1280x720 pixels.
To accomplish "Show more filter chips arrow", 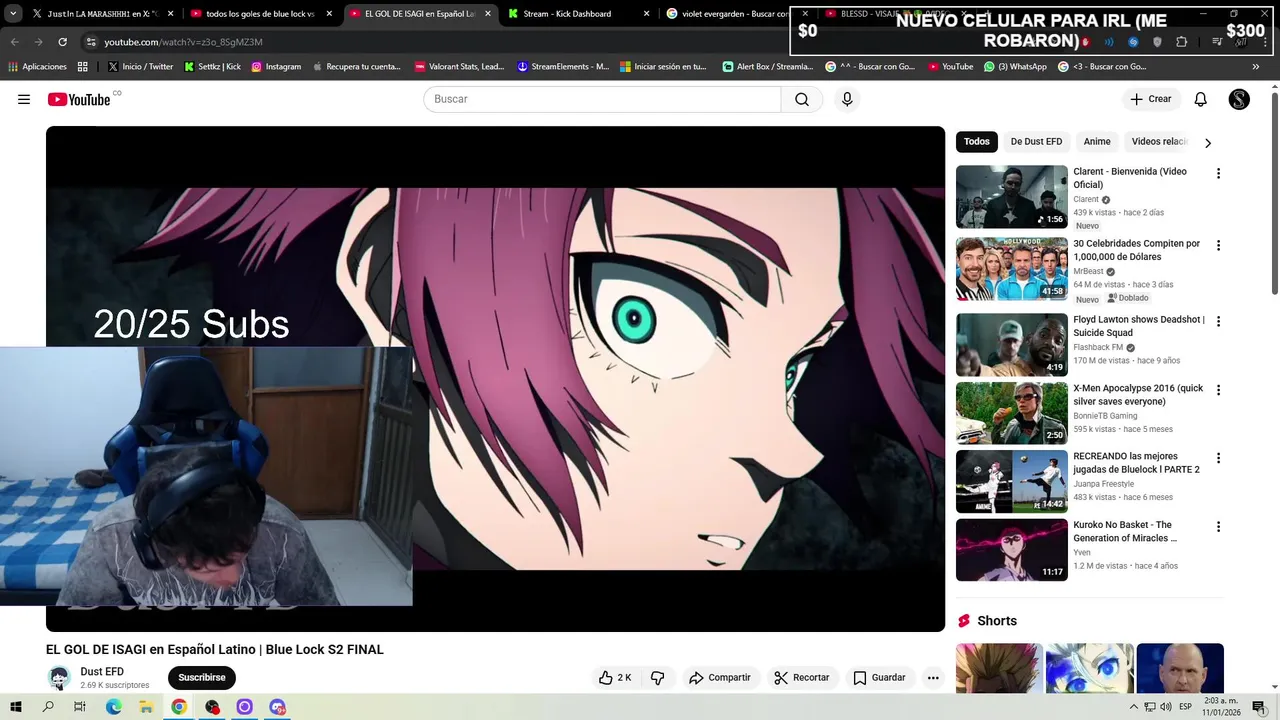I will point(1208,143).
